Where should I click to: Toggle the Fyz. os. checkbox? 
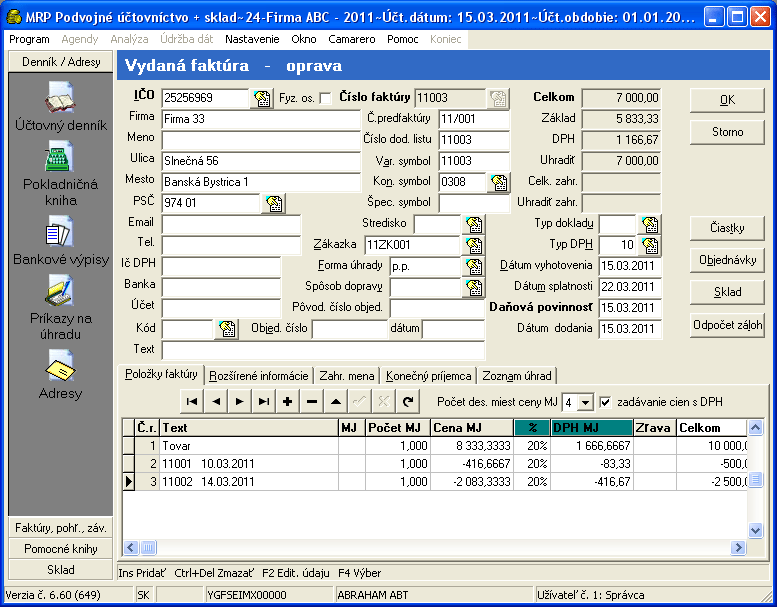325,98
